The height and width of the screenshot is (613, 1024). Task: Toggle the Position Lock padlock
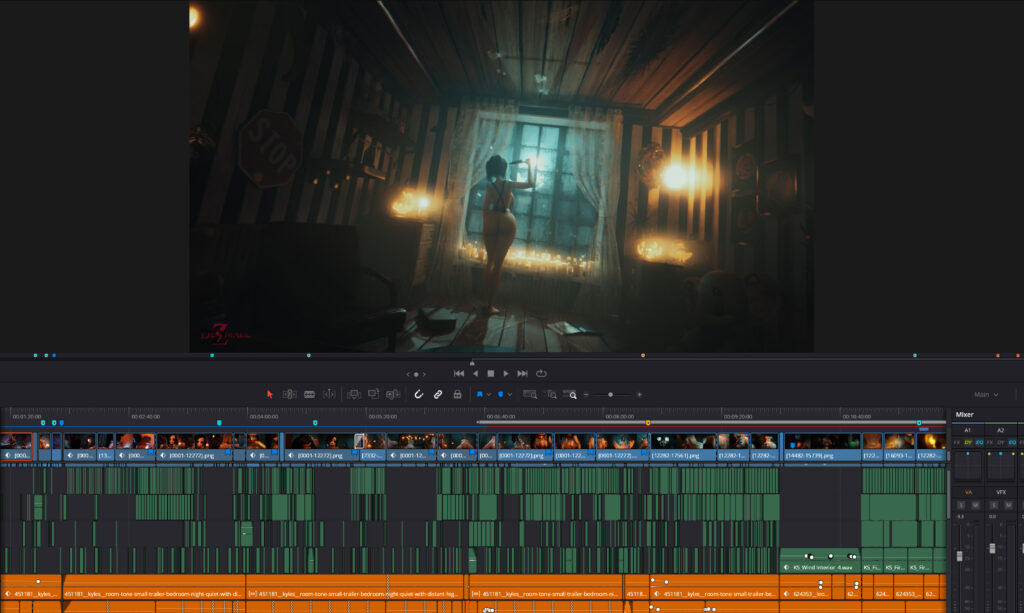click(457, 394)
